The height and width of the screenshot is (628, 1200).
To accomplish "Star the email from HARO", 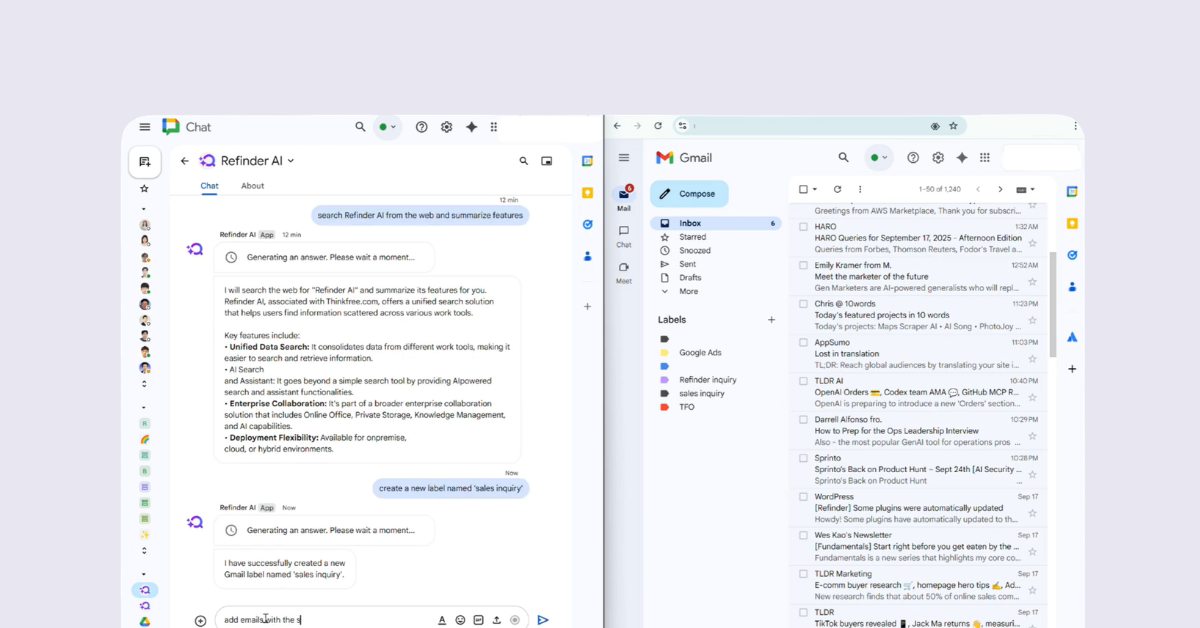I will [1030, 241].
